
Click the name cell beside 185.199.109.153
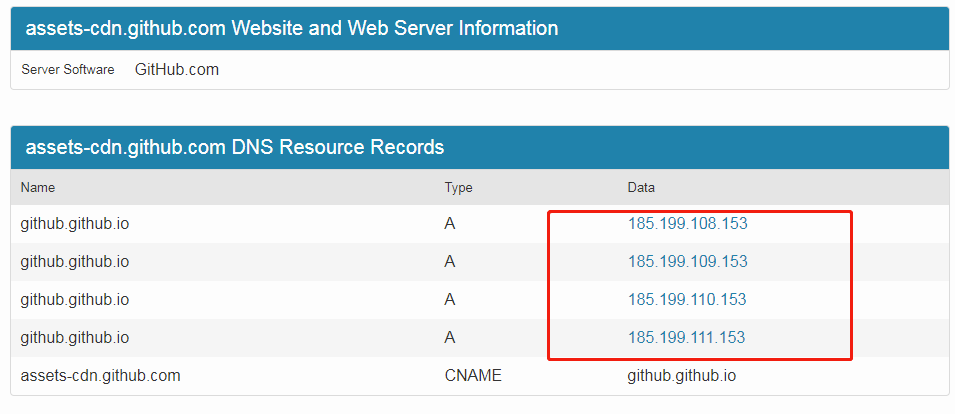point(74,262)
